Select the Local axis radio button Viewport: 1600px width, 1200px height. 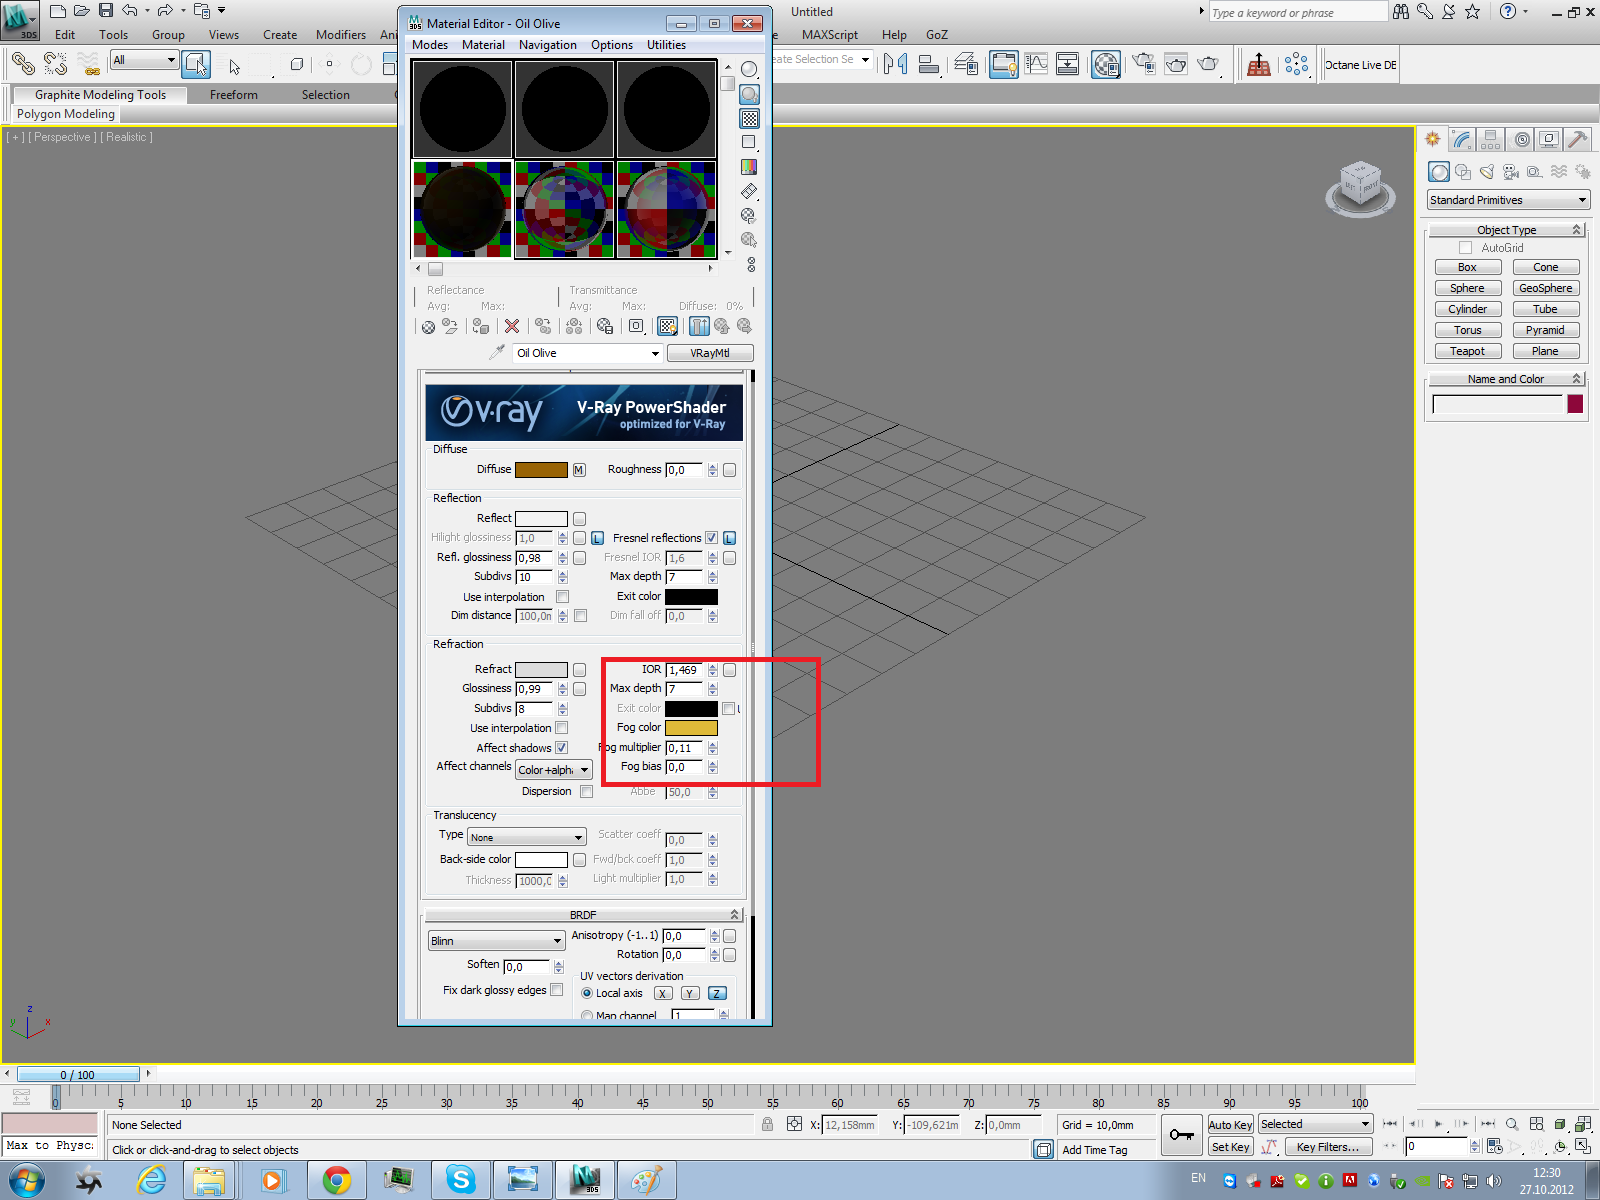(x=587, y=993)
